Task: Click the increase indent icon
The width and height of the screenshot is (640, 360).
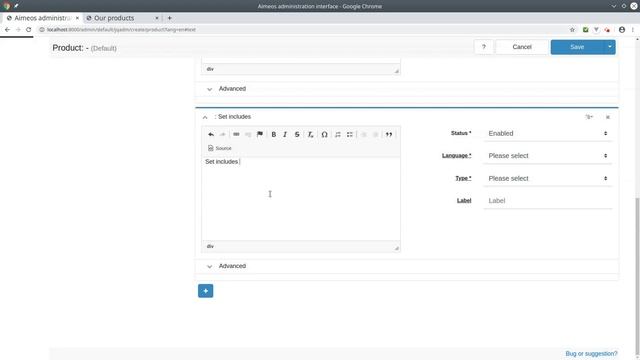Action: click(376, 134)
